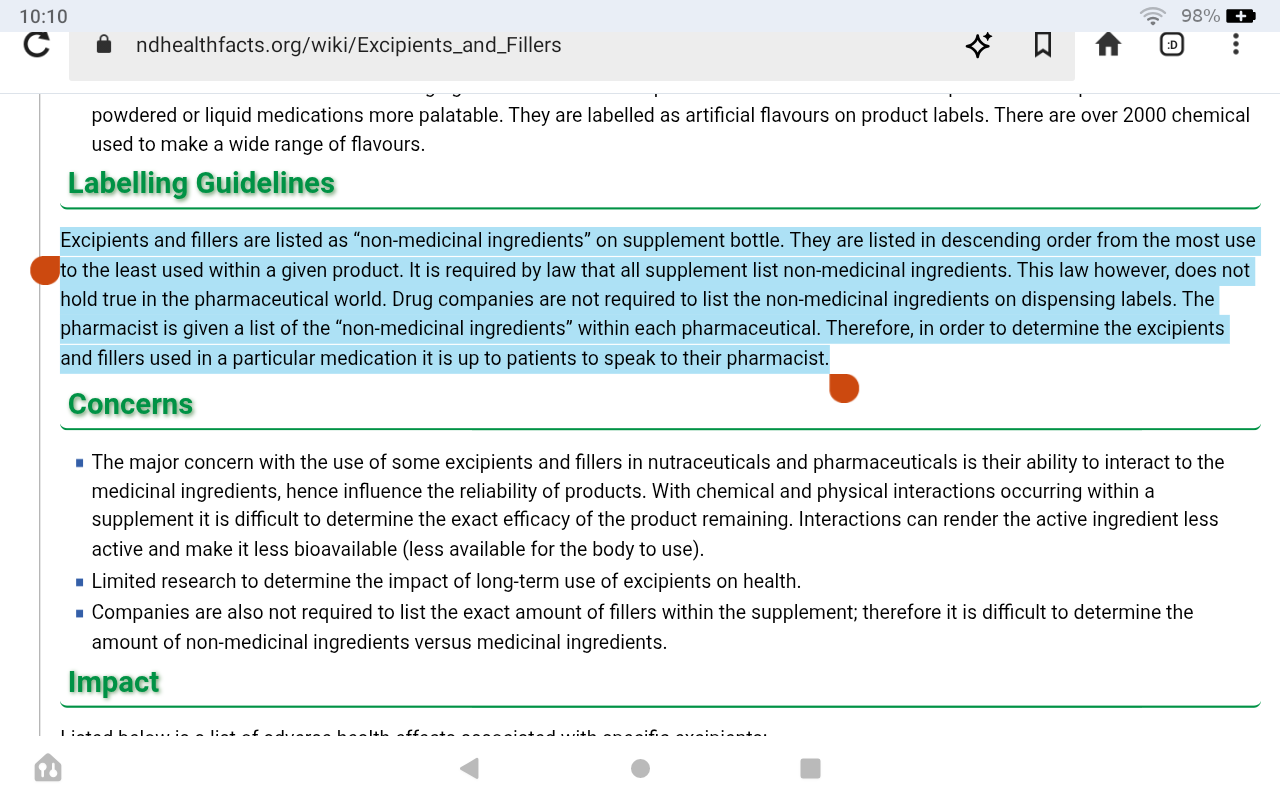Screen dimensions: 1280x800
Task: Tap the Wi-Fi status icon
Action: [x=1153, y=16]
